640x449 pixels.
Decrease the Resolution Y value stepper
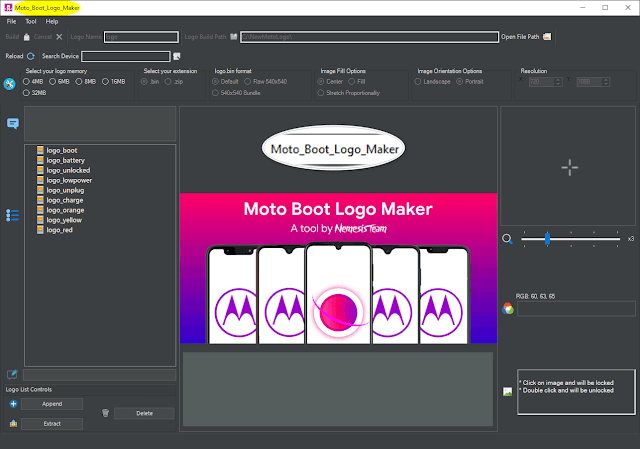click(x=606, y=84)
